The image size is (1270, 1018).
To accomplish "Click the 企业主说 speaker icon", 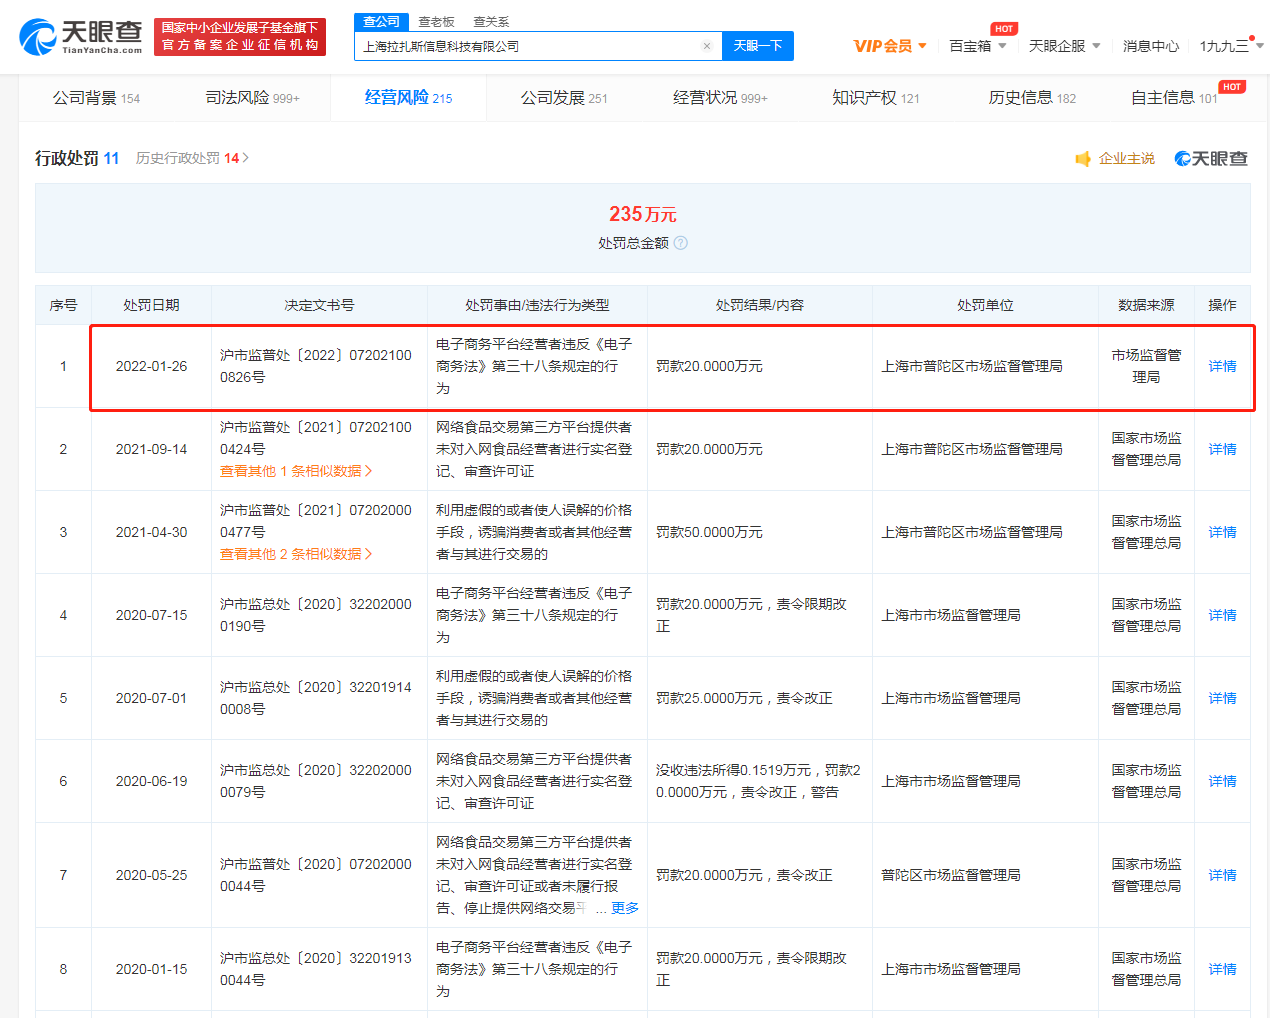I will [1083, 159].
